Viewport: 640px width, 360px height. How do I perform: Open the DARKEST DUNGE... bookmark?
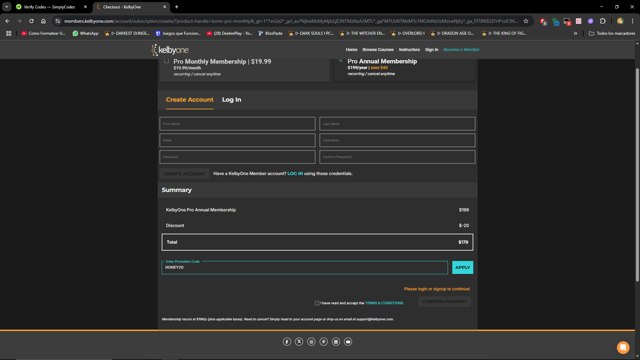pos(127,33)
